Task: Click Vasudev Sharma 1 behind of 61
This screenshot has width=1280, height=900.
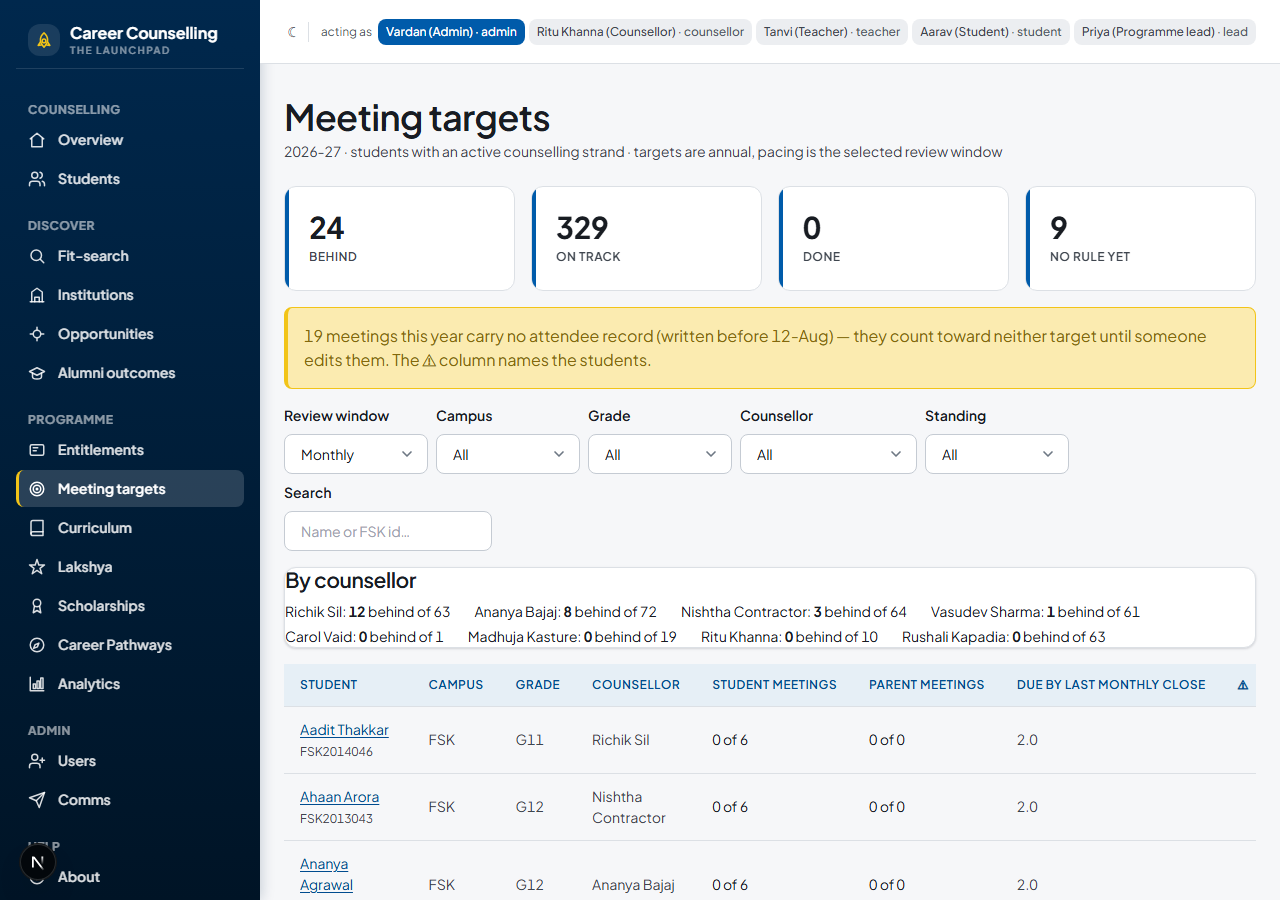Action: (x=1035, y=612)
